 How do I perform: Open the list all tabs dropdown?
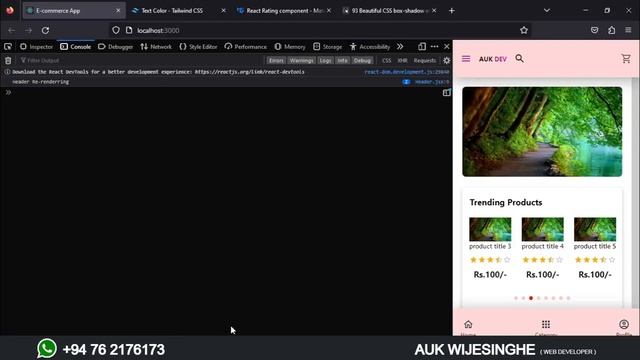coord(547,11)
